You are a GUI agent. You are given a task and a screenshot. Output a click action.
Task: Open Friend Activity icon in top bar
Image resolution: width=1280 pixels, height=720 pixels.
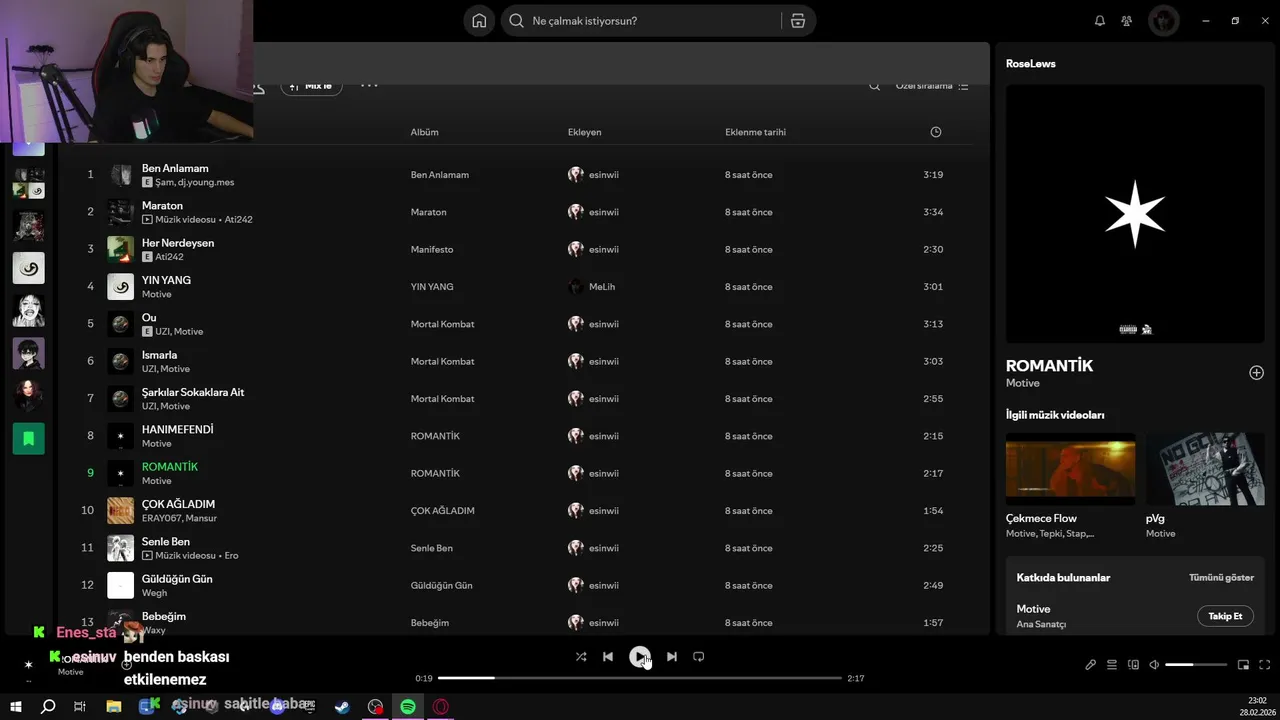click(x=1127, y=21)
